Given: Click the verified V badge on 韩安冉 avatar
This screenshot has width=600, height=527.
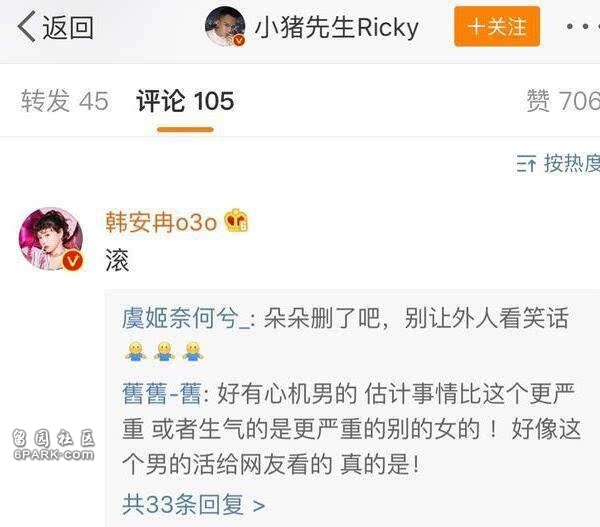Looking at the screenshot, I should (x=73, y=261).
